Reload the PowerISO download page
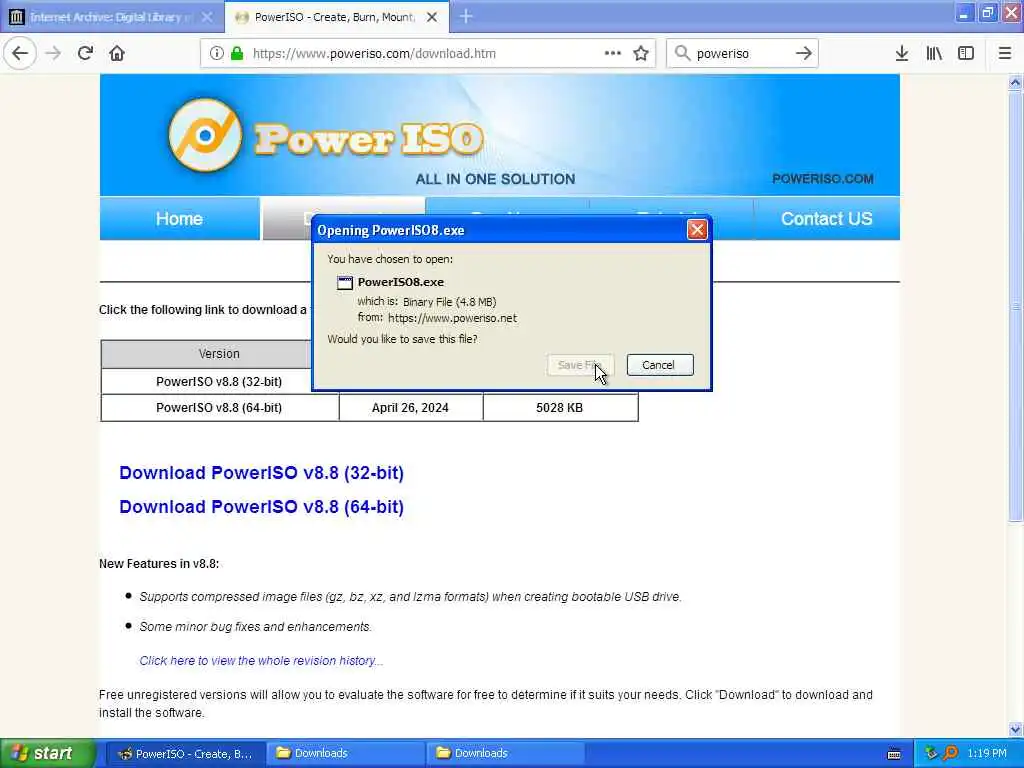The image size is (1024, 768). [86, 53]
